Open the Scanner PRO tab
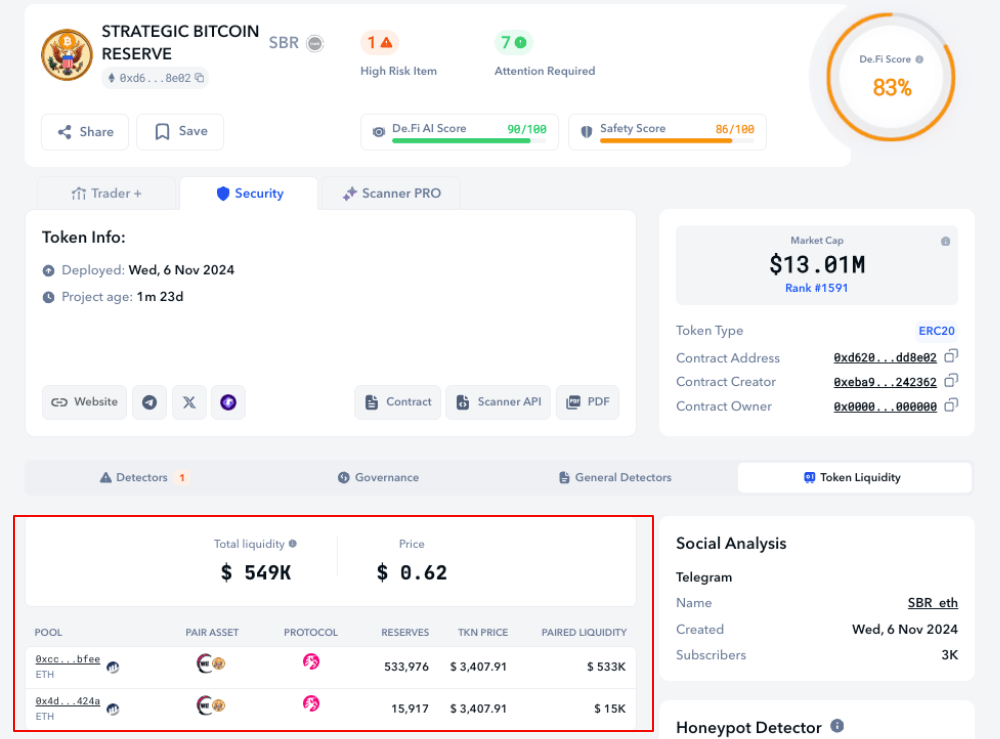 point(391,193)
